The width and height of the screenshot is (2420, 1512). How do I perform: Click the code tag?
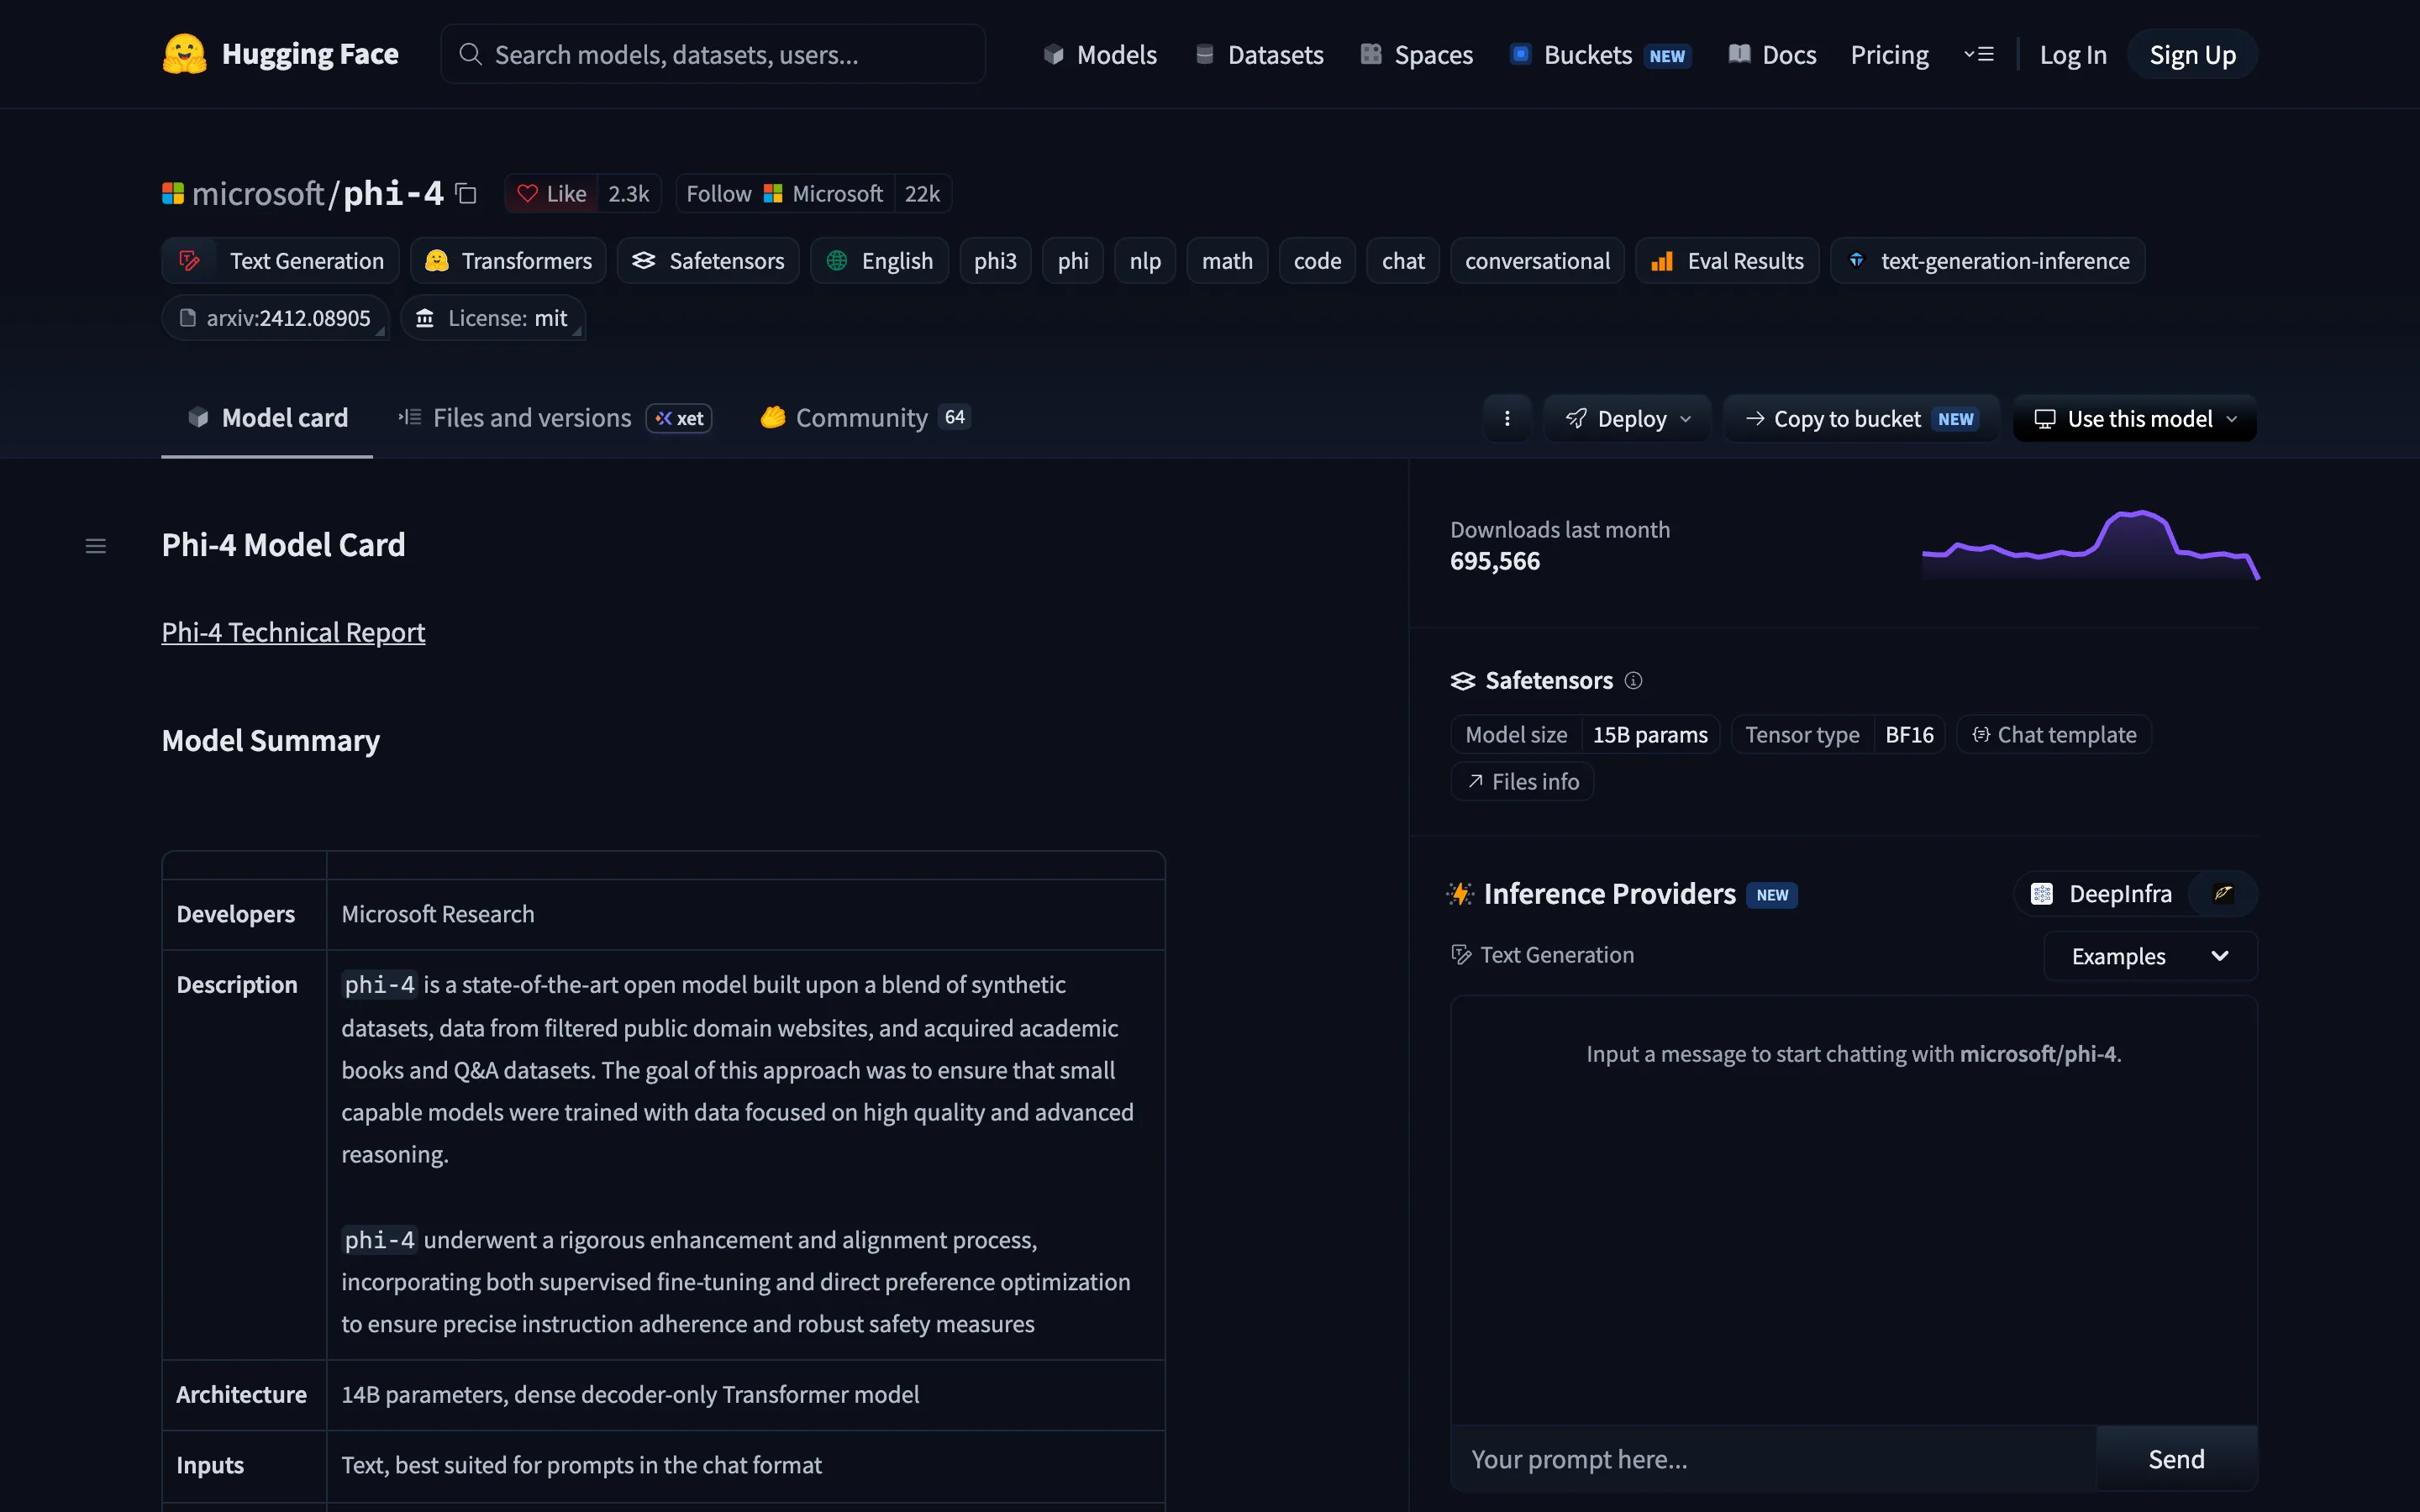[1317, 261]
